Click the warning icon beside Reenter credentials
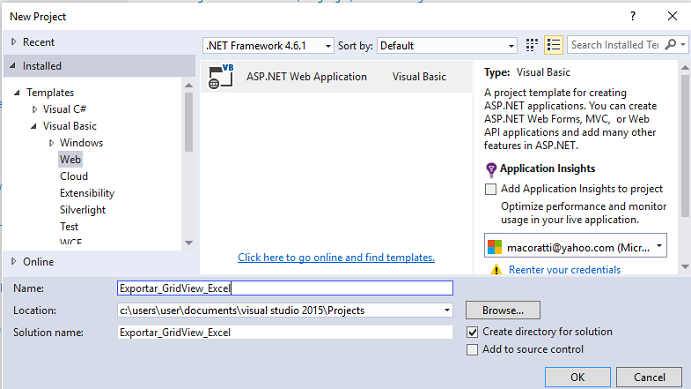 (x=496, y=269)
